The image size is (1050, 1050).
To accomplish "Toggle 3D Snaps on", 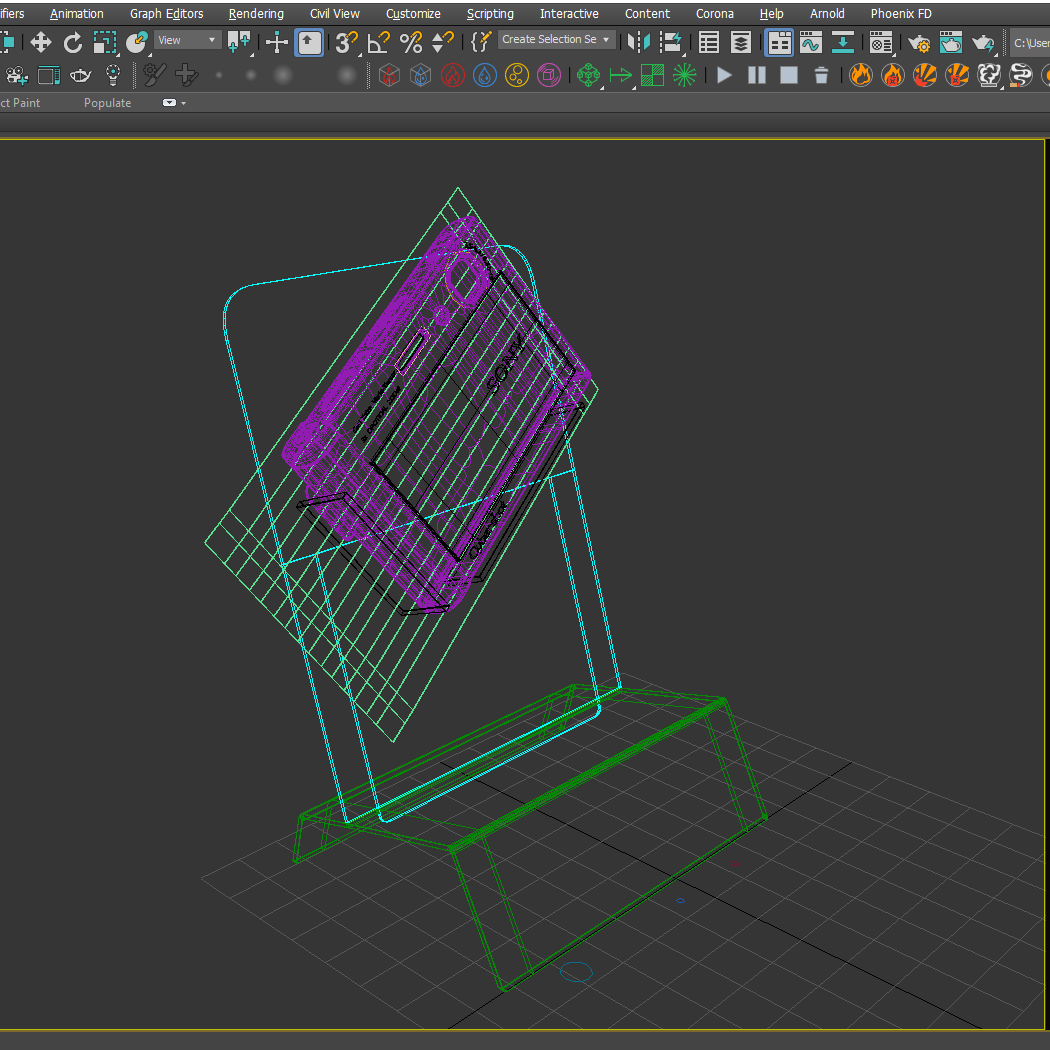I will (x=347, y=42).
